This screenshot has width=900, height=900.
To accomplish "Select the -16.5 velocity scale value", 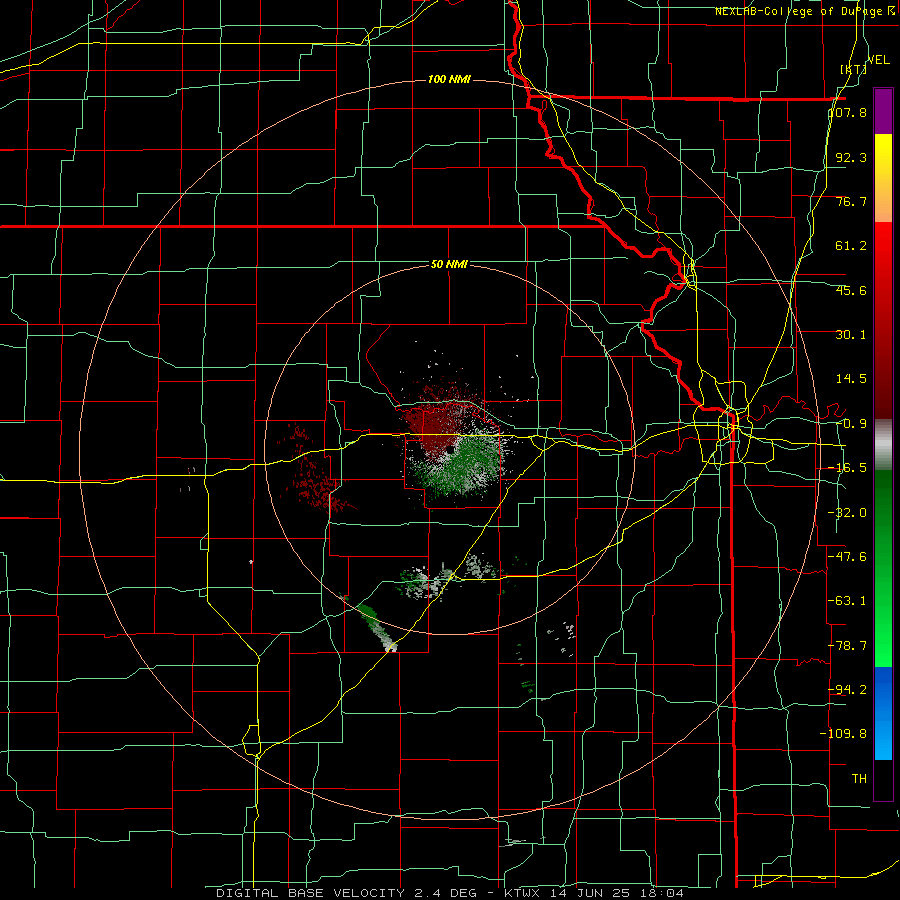I will (848, 467).
